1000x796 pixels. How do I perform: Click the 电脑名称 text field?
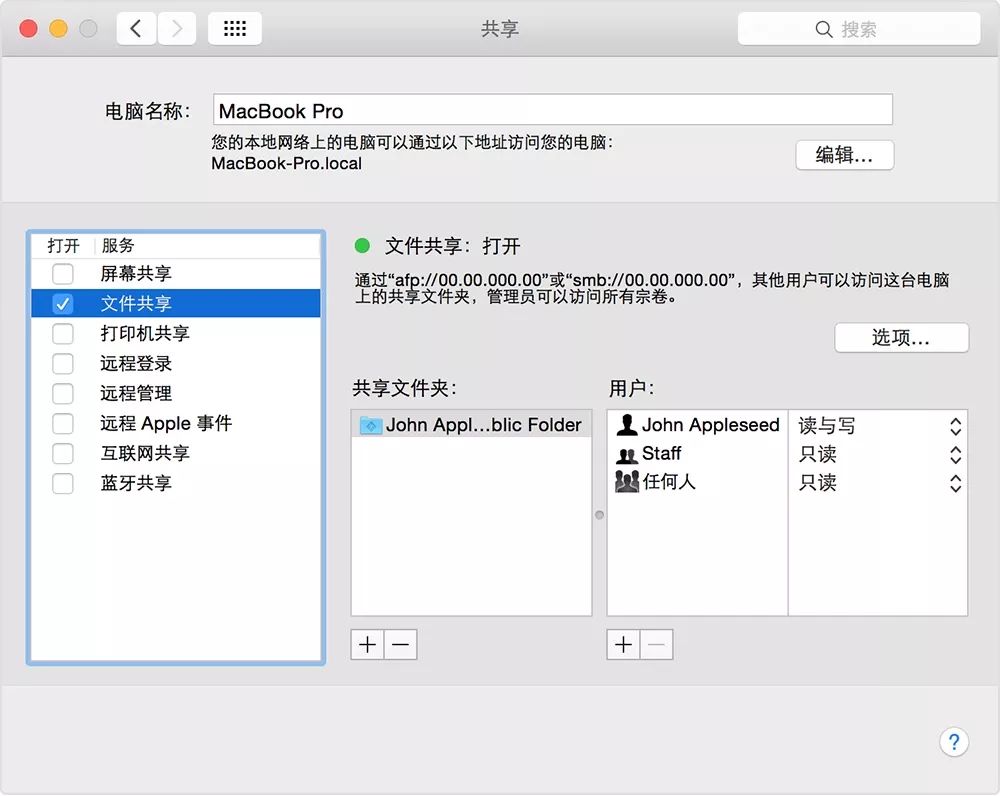pos(553,110)
